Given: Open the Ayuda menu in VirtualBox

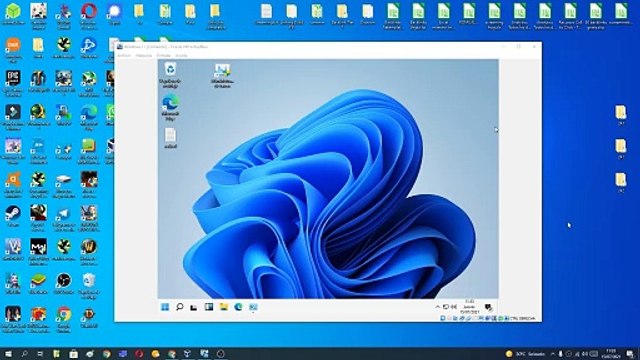Looking at the screenshot, I should (181, 55).
